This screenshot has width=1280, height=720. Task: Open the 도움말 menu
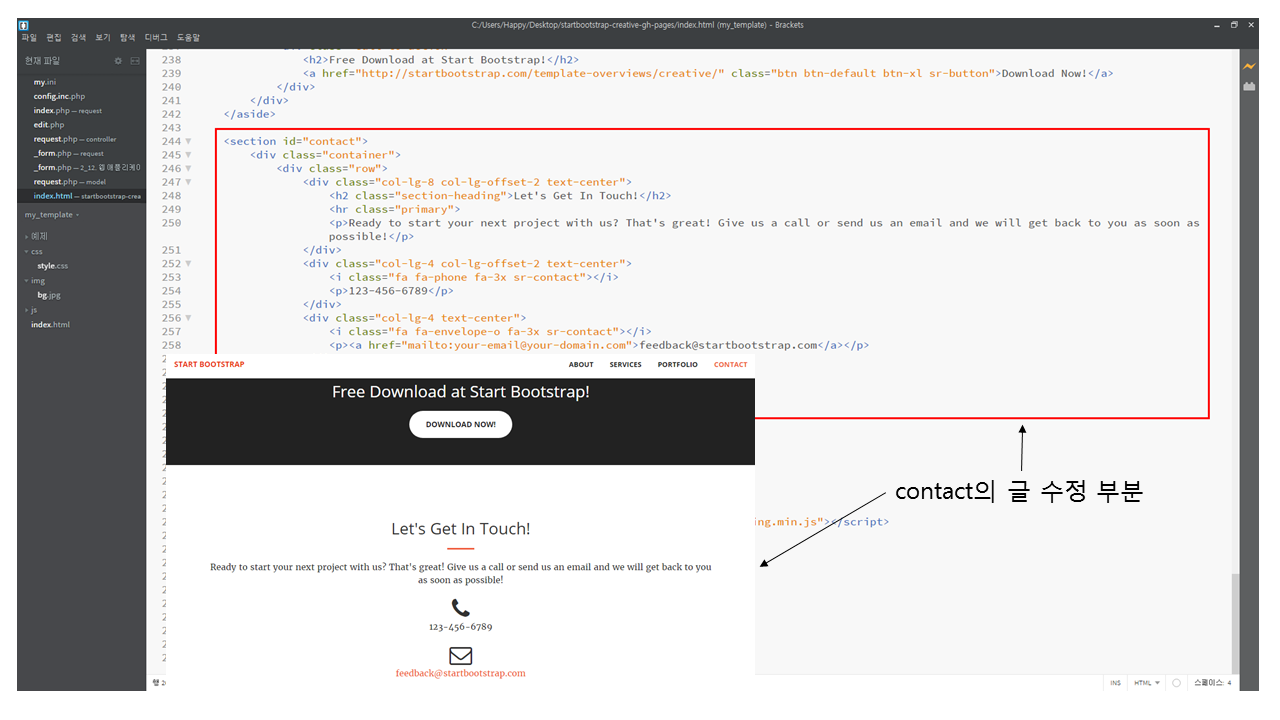pyautogui.click(x=189, y=38)
